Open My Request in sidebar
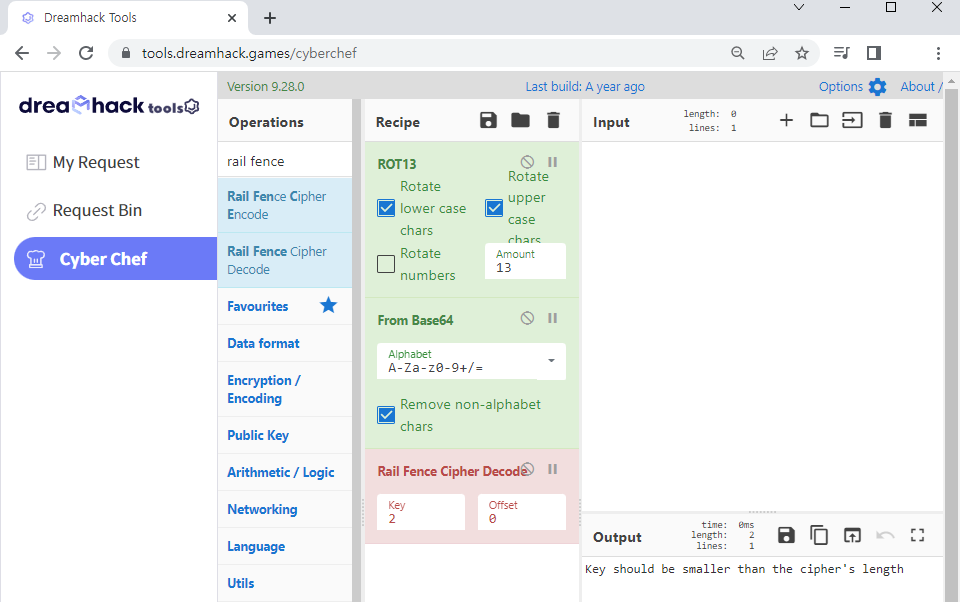960x602 pixels. point(83,162)
